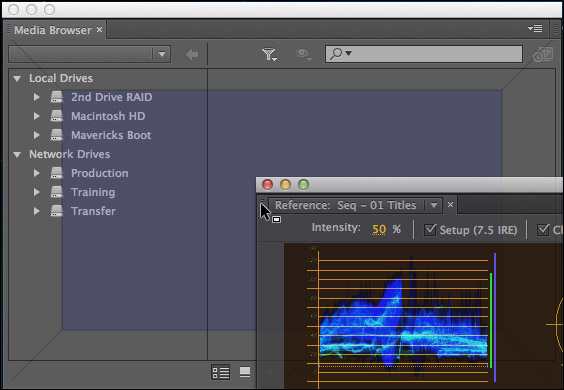Click the green zoom button on floating window
Screen dimensions: 564x390
coord(303,185)
